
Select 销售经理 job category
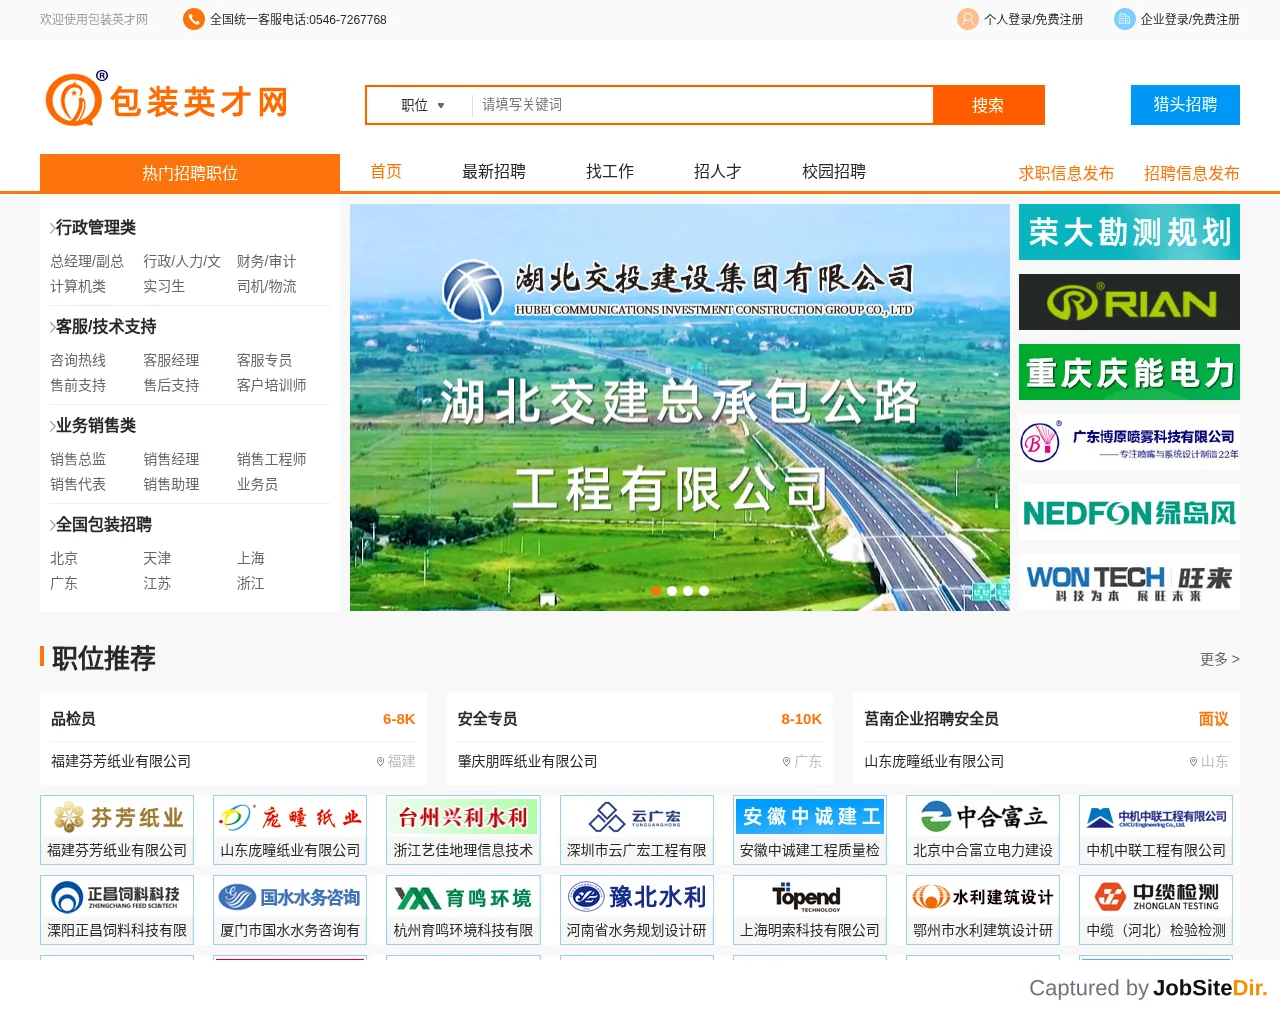[171, 459]
